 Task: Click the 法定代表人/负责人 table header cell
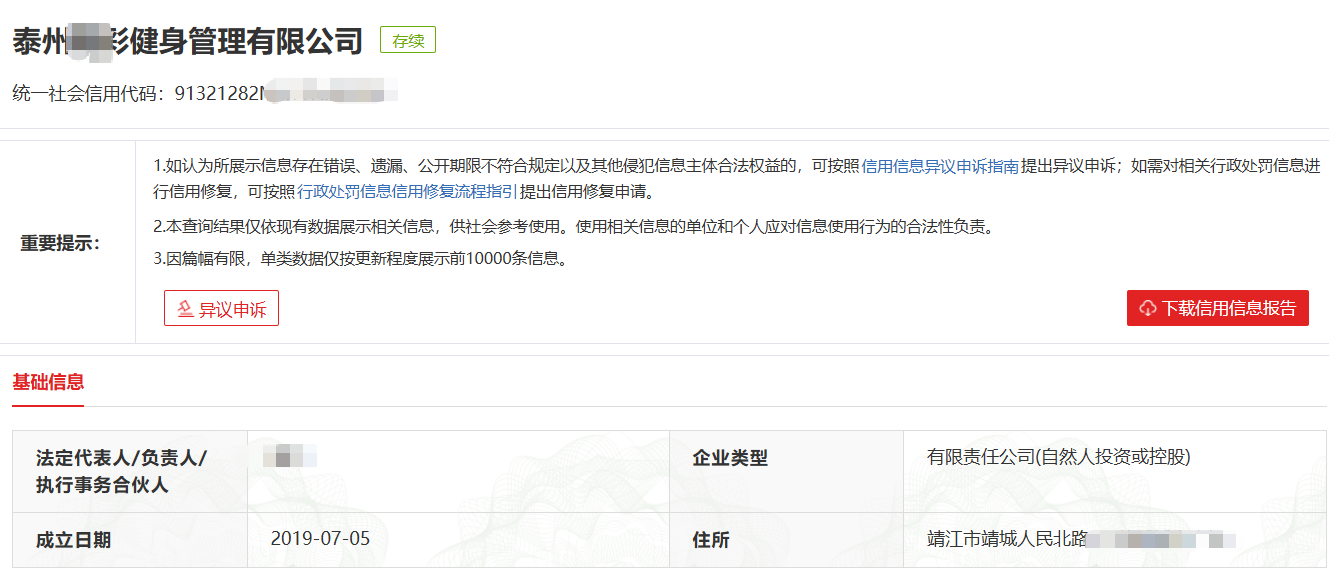(x=130, y=472)
